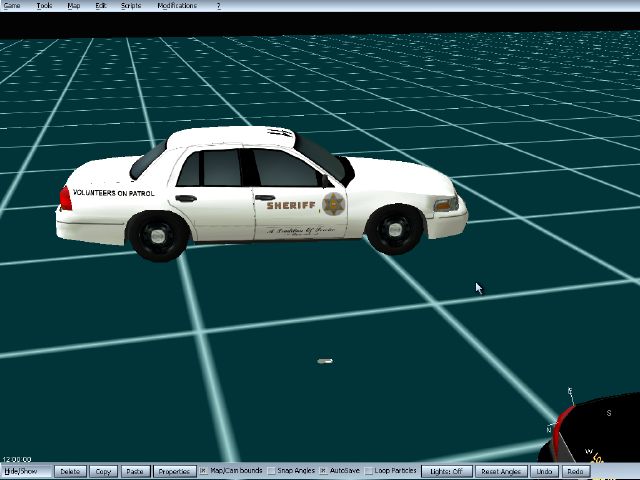Open the Edit menu
Screen dimensions: 640x480
[101, 6]
